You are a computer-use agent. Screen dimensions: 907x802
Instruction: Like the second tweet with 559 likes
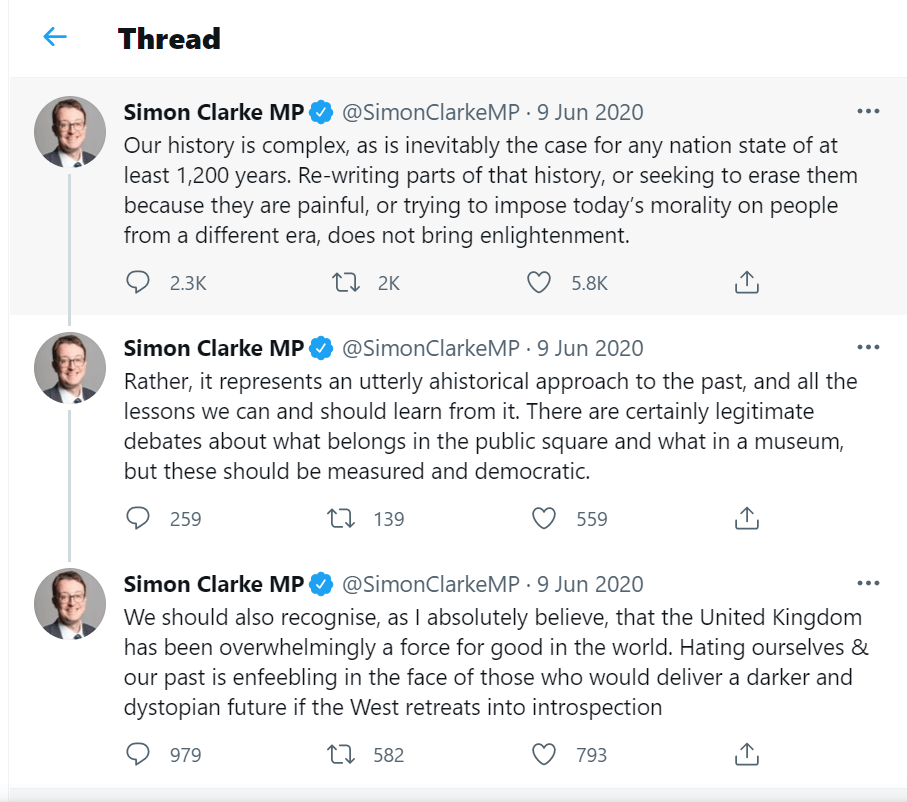coord(543,519)
